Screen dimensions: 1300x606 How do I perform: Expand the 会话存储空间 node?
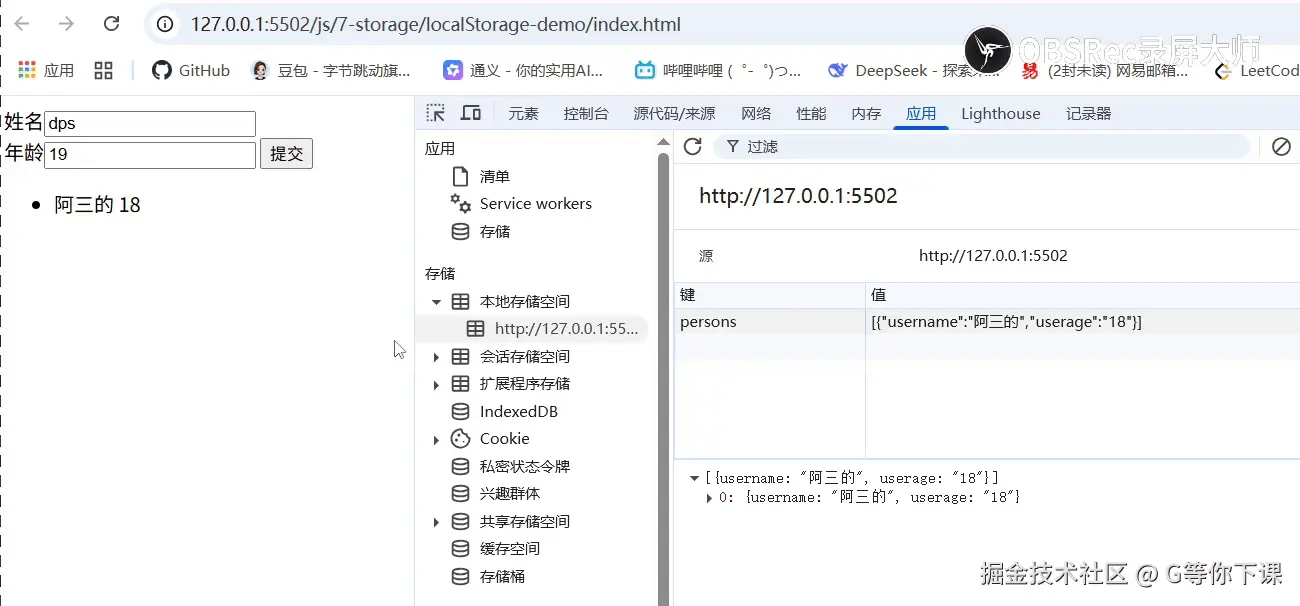[436, 357]
